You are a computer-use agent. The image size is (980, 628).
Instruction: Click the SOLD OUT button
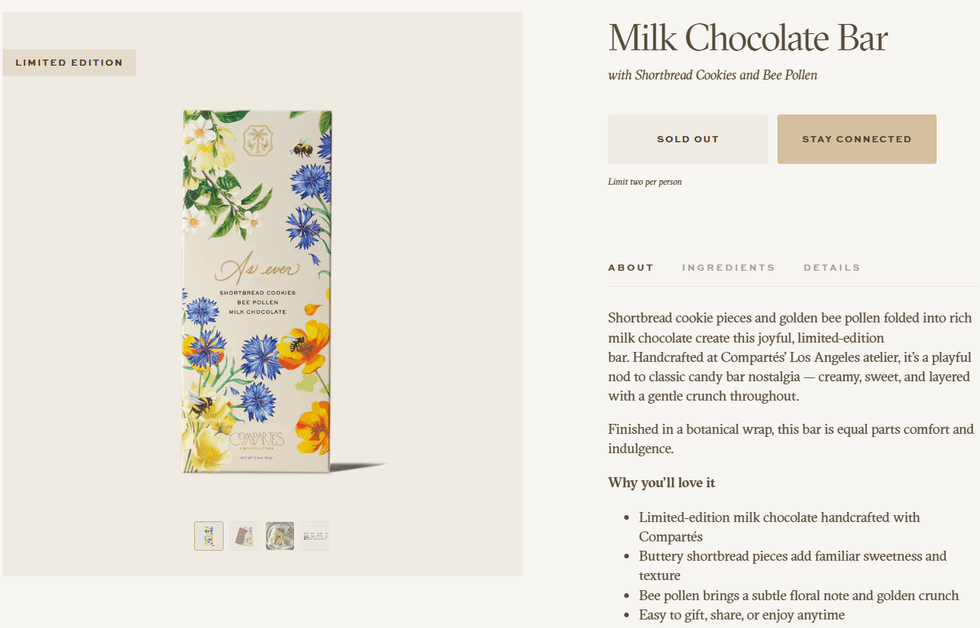687,139
